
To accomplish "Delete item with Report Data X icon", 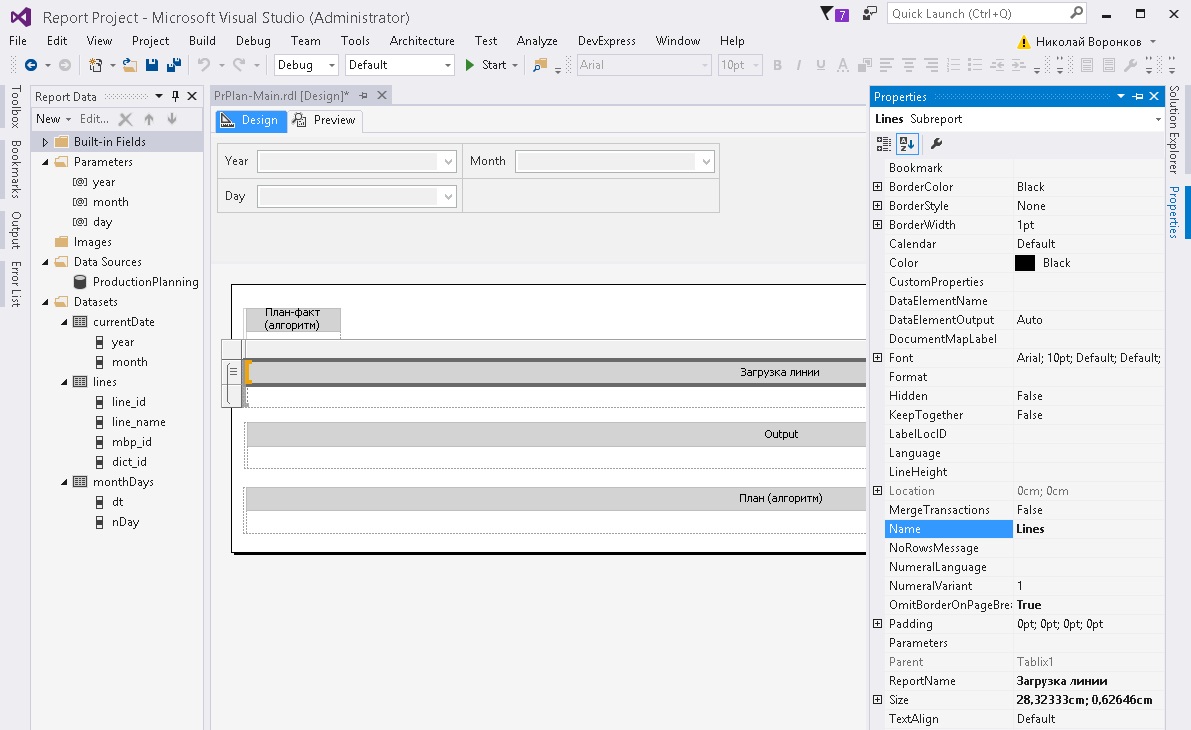I will [x=125, y=119].
